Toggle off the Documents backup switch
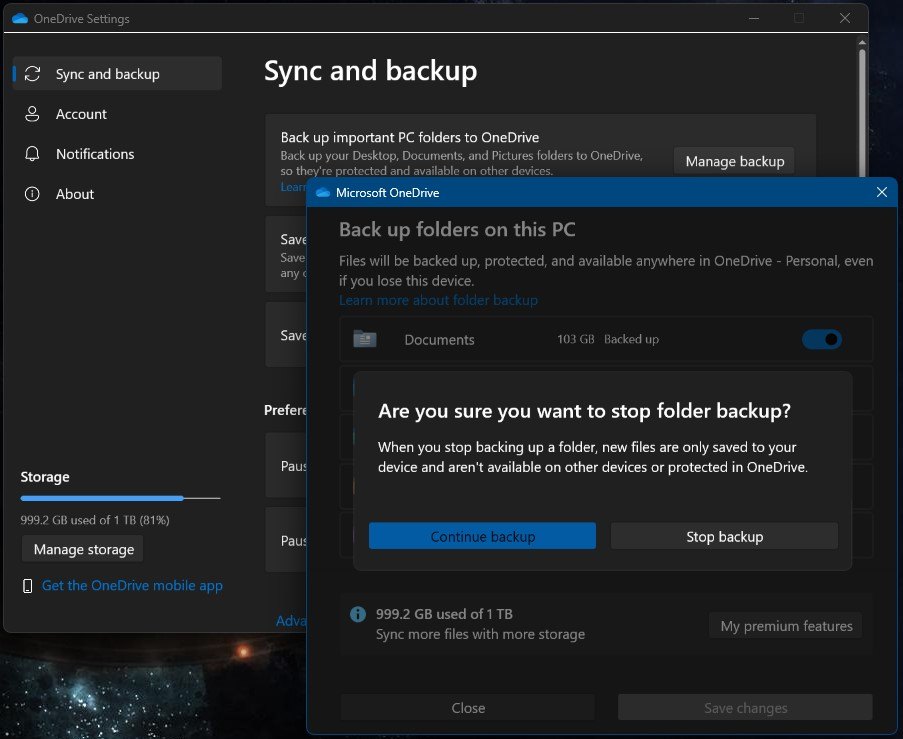This screenshot has width=903, height=739. click(x=821, y=340)
